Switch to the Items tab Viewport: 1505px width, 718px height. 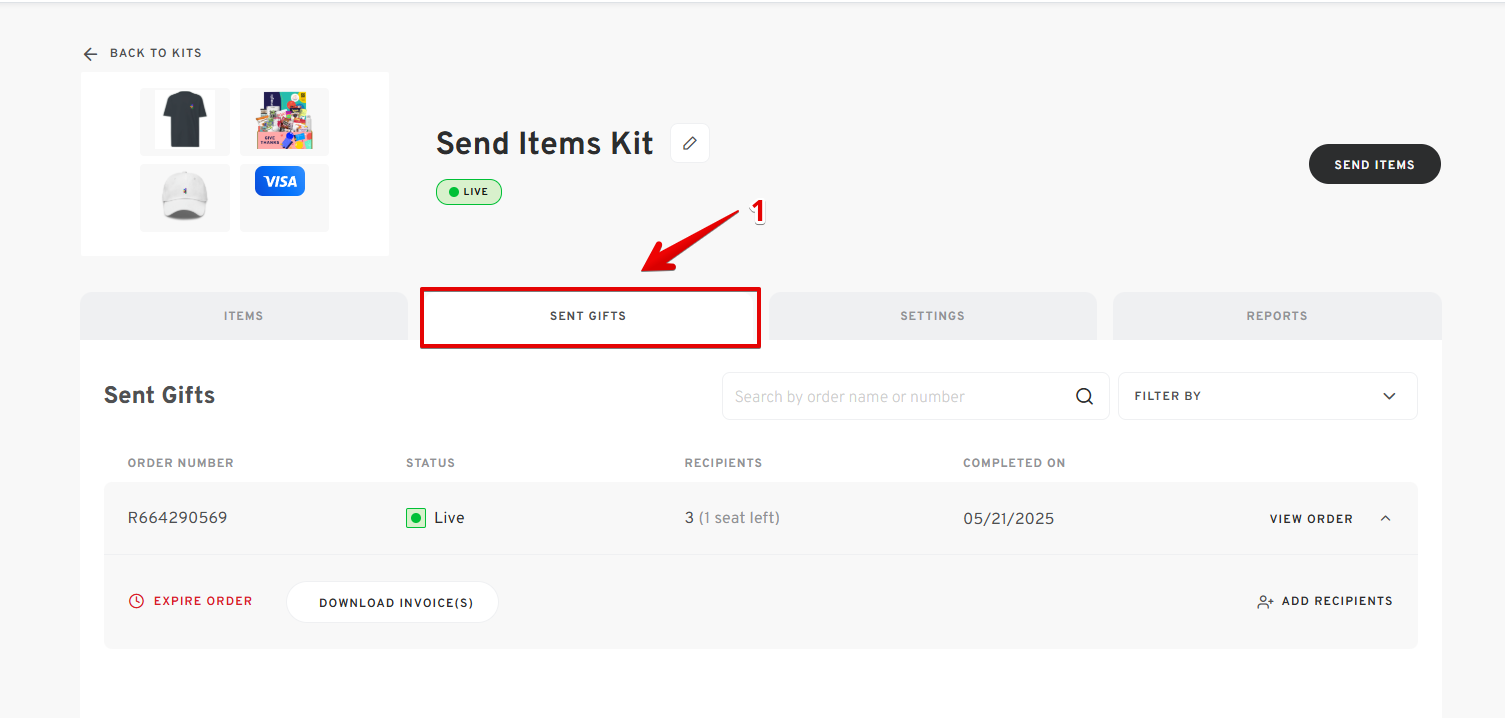click(x=244, y=316)
